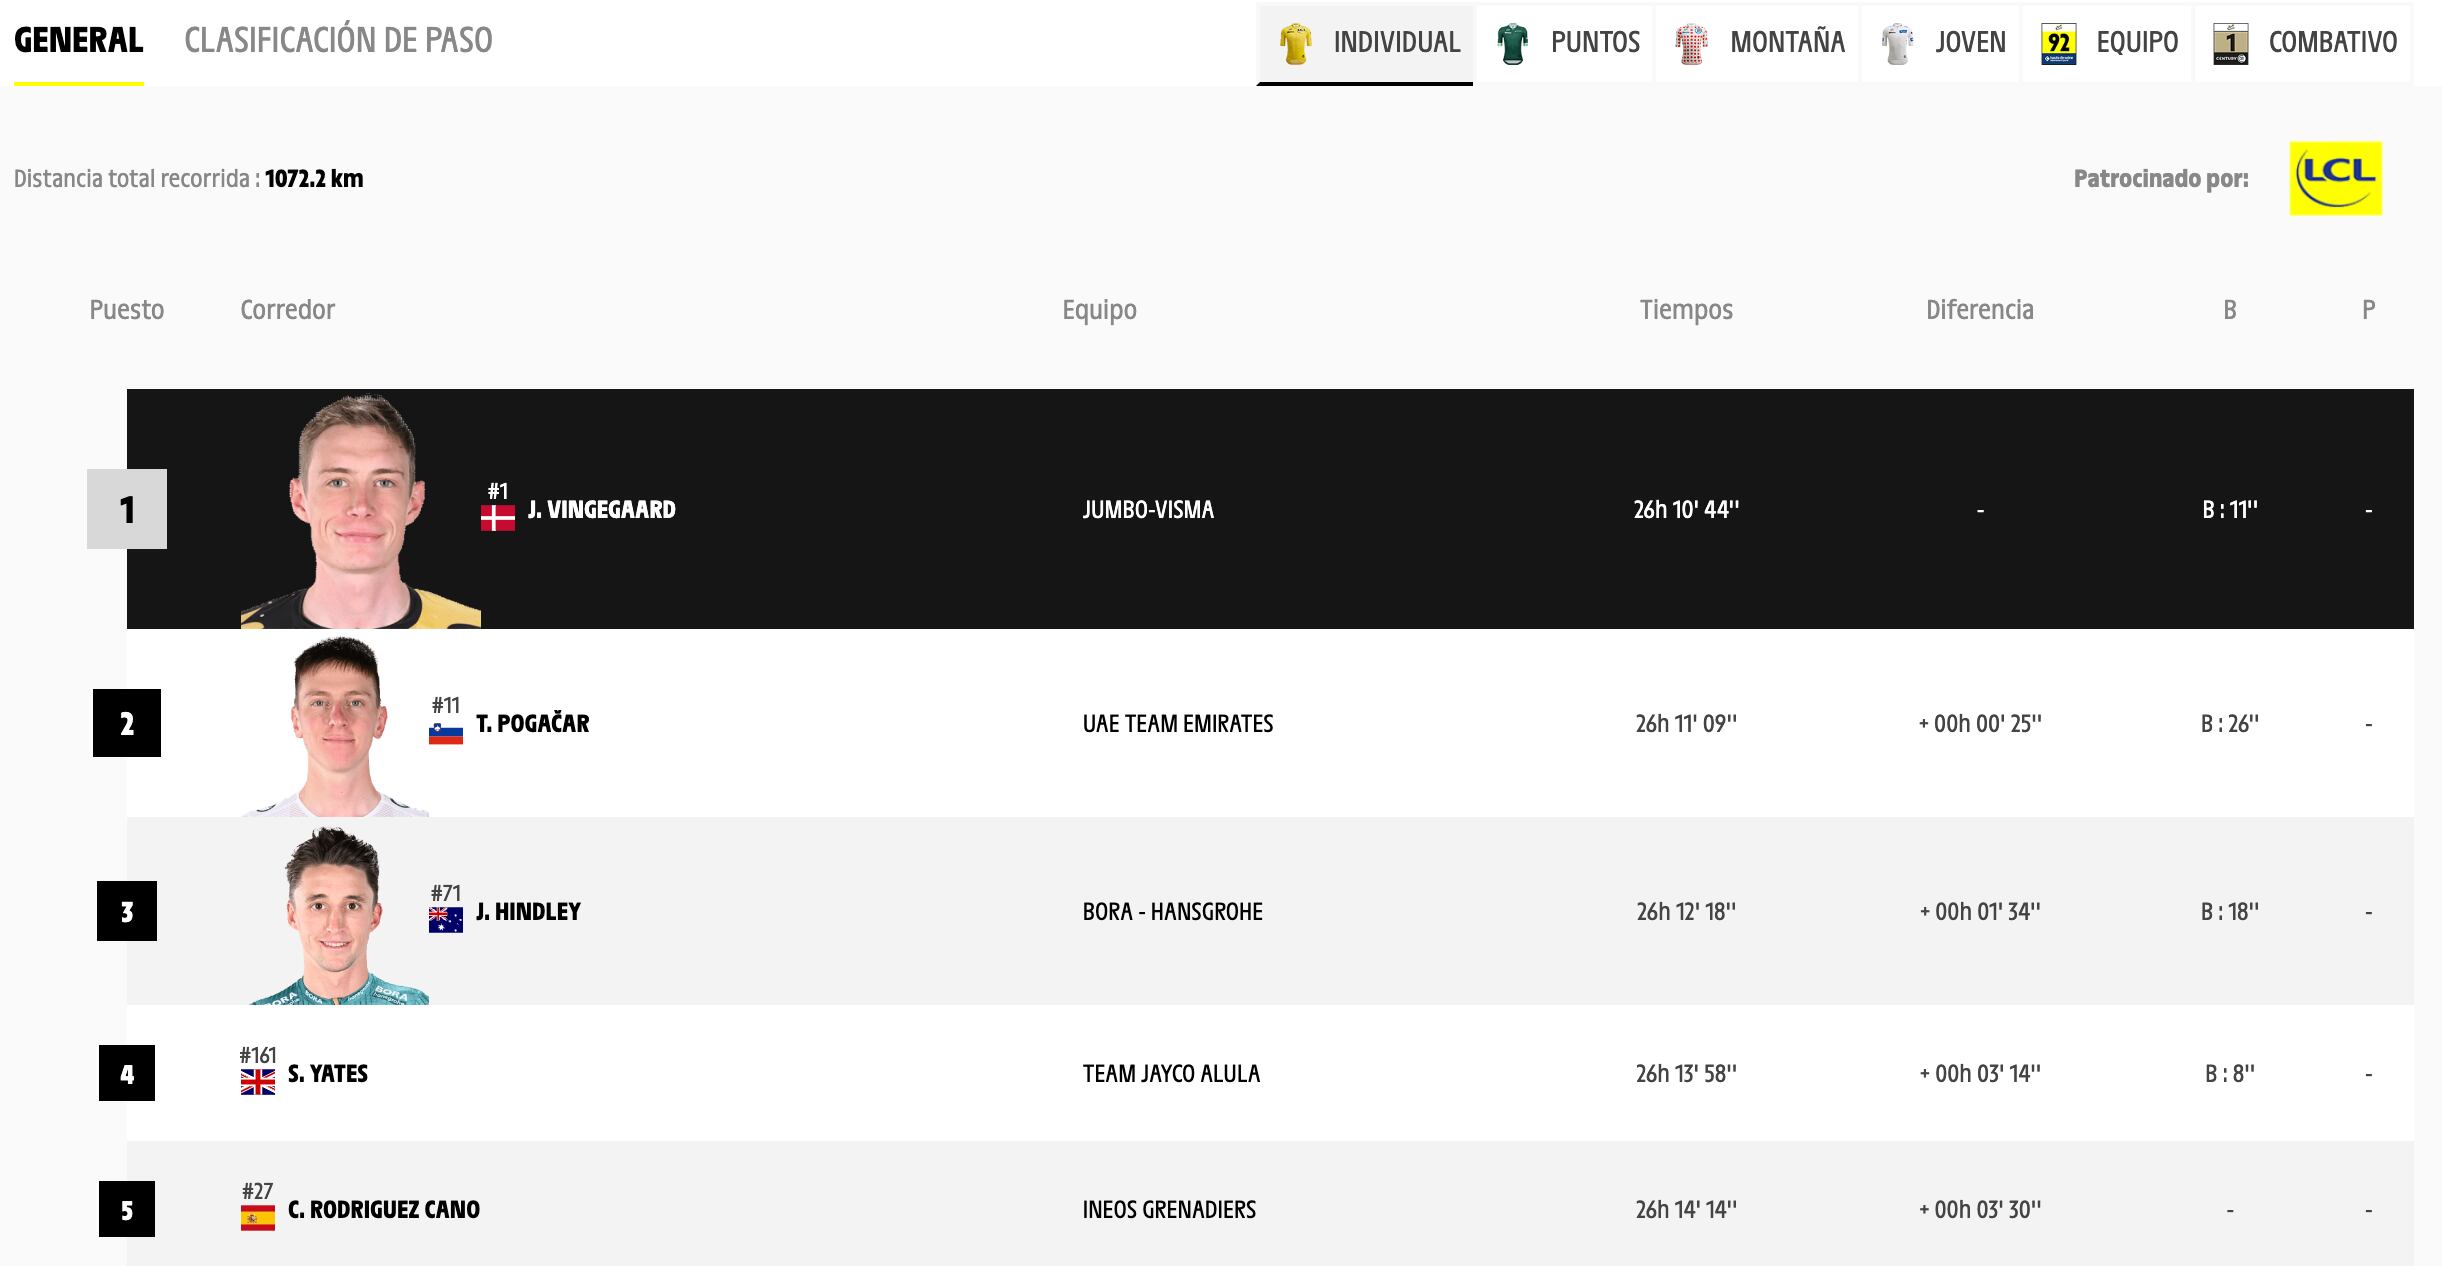Viewport: 2442px width, 1266px height.
Task: Click the Slovenian flag beside Pogačar
Action: 445,734
